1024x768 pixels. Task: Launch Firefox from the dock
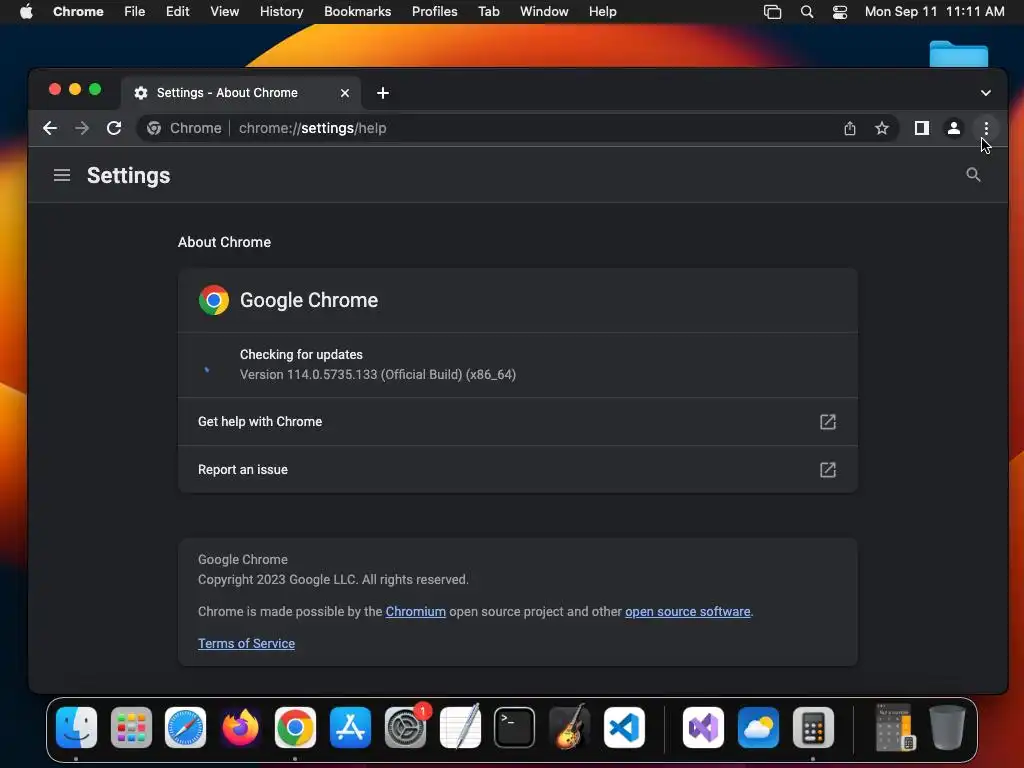click(240, 728)
